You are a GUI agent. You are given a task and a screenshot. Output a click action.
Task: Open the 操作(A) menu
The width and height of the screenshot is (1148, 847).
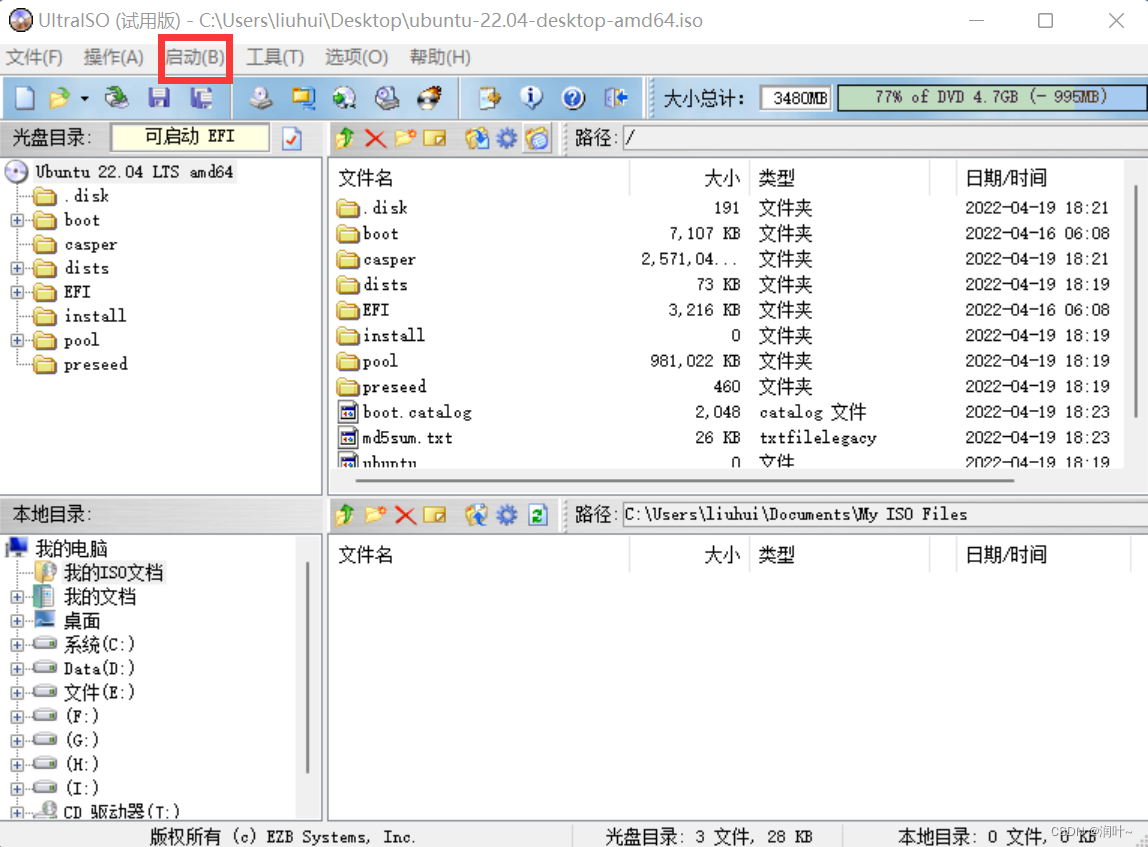[x=113, y=57]
